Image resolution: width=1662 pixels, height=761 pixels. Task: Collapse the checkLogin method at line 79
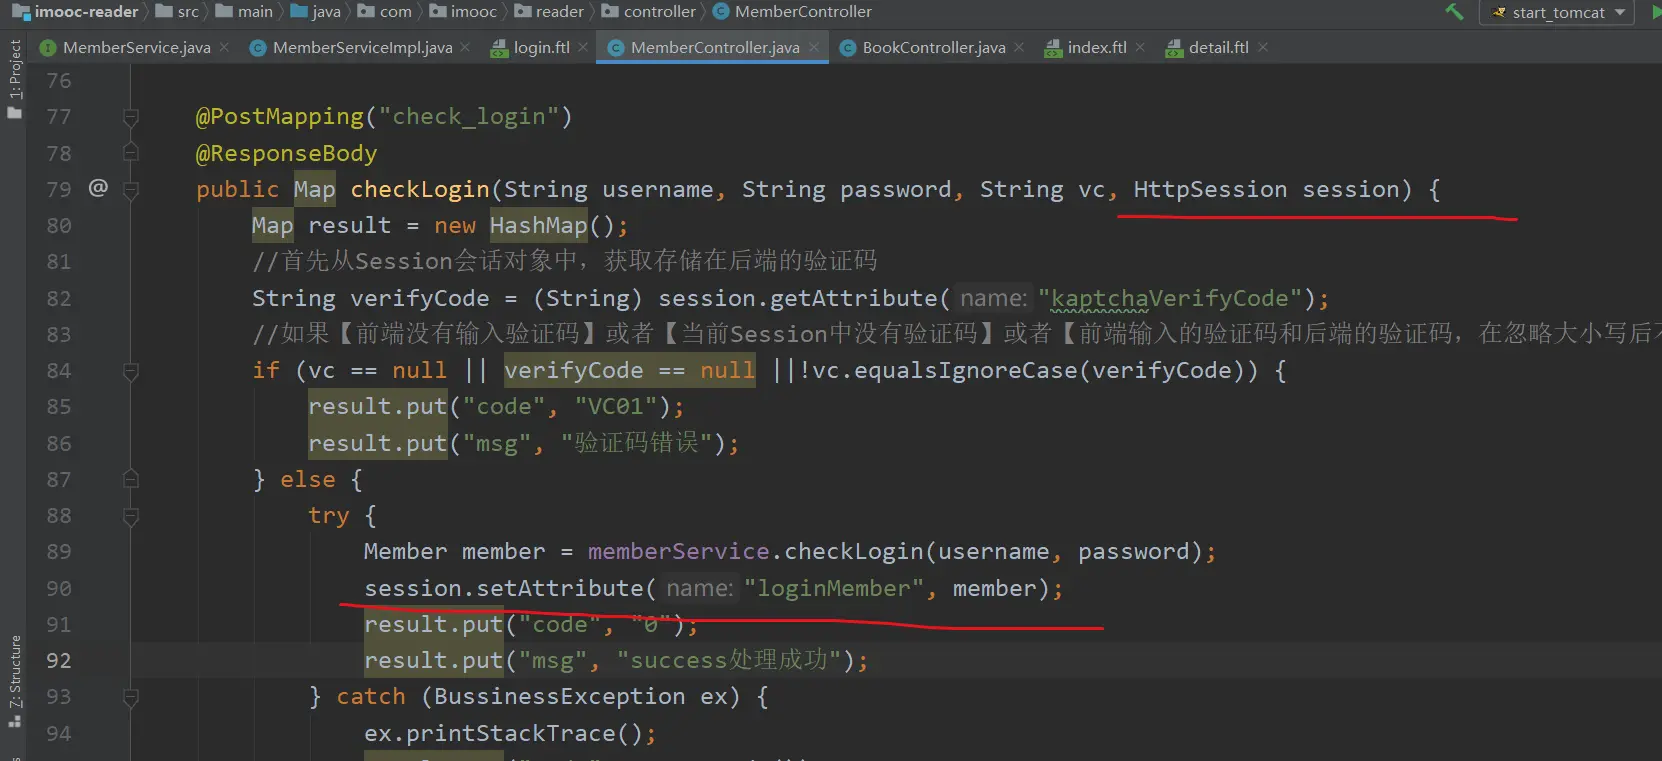[130, 190]
